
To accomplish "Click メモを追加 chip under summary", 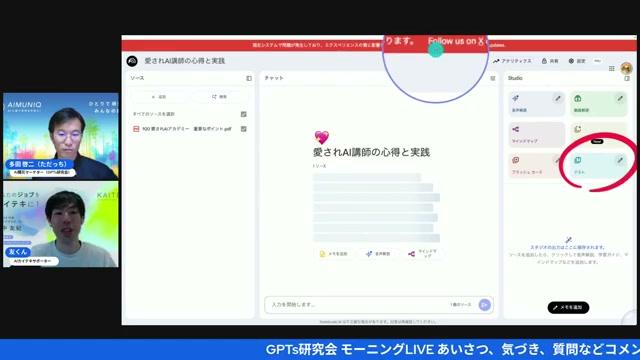I will click(x=333, y=254).
